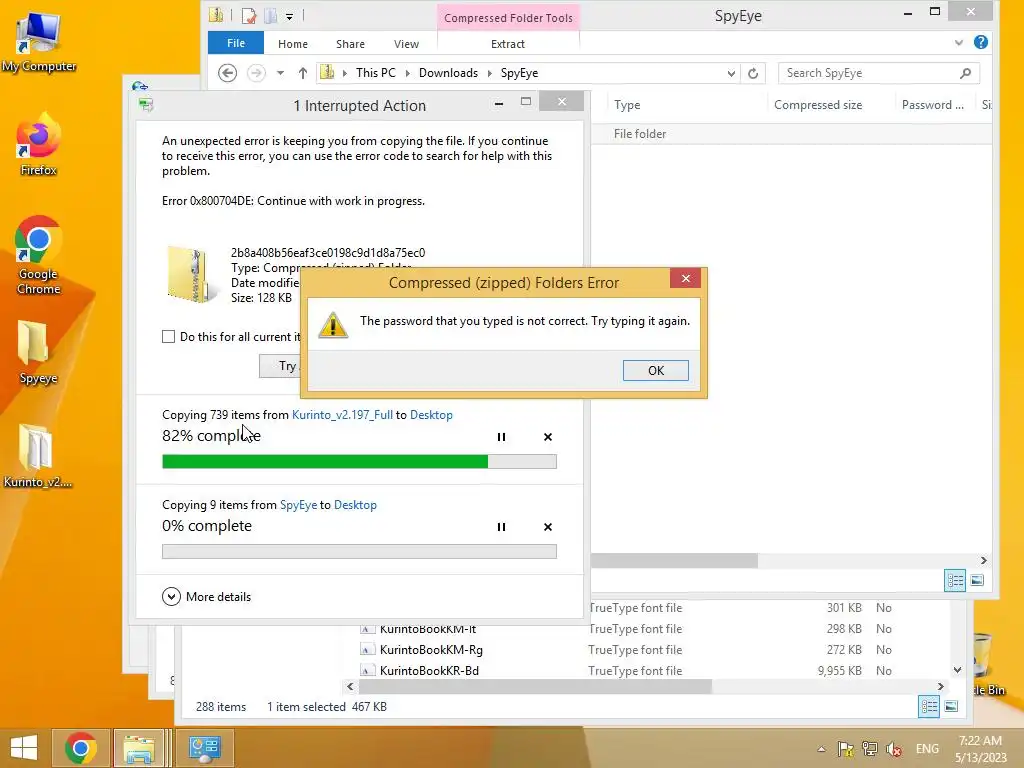Open Quick Access Toolbar customize dropdown

click(x=289, y=16)
